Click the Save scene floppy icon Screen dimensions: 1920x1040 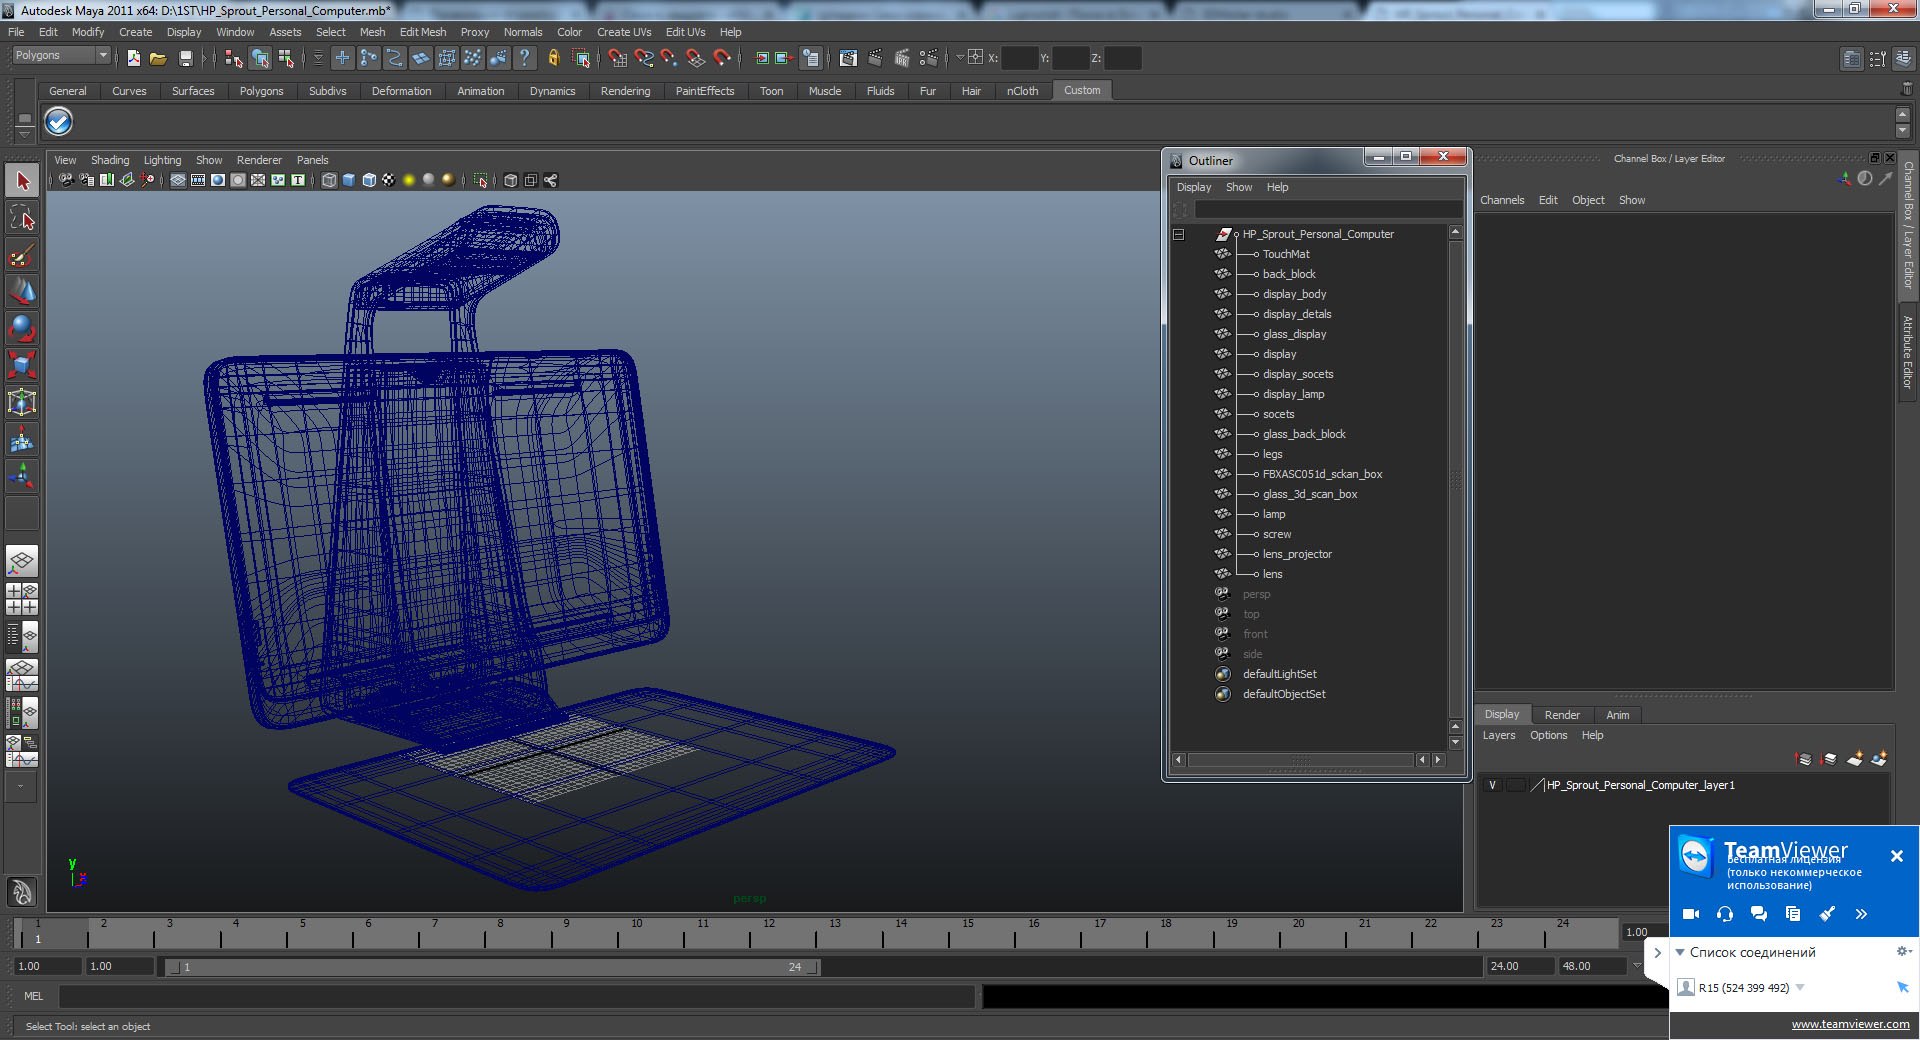click(185, 59)
